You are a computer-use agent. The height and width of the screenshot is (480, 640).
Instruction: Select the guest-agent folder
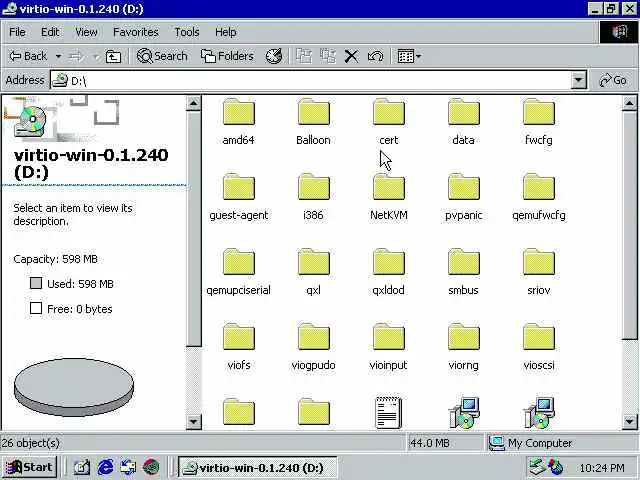pos(239,187)
